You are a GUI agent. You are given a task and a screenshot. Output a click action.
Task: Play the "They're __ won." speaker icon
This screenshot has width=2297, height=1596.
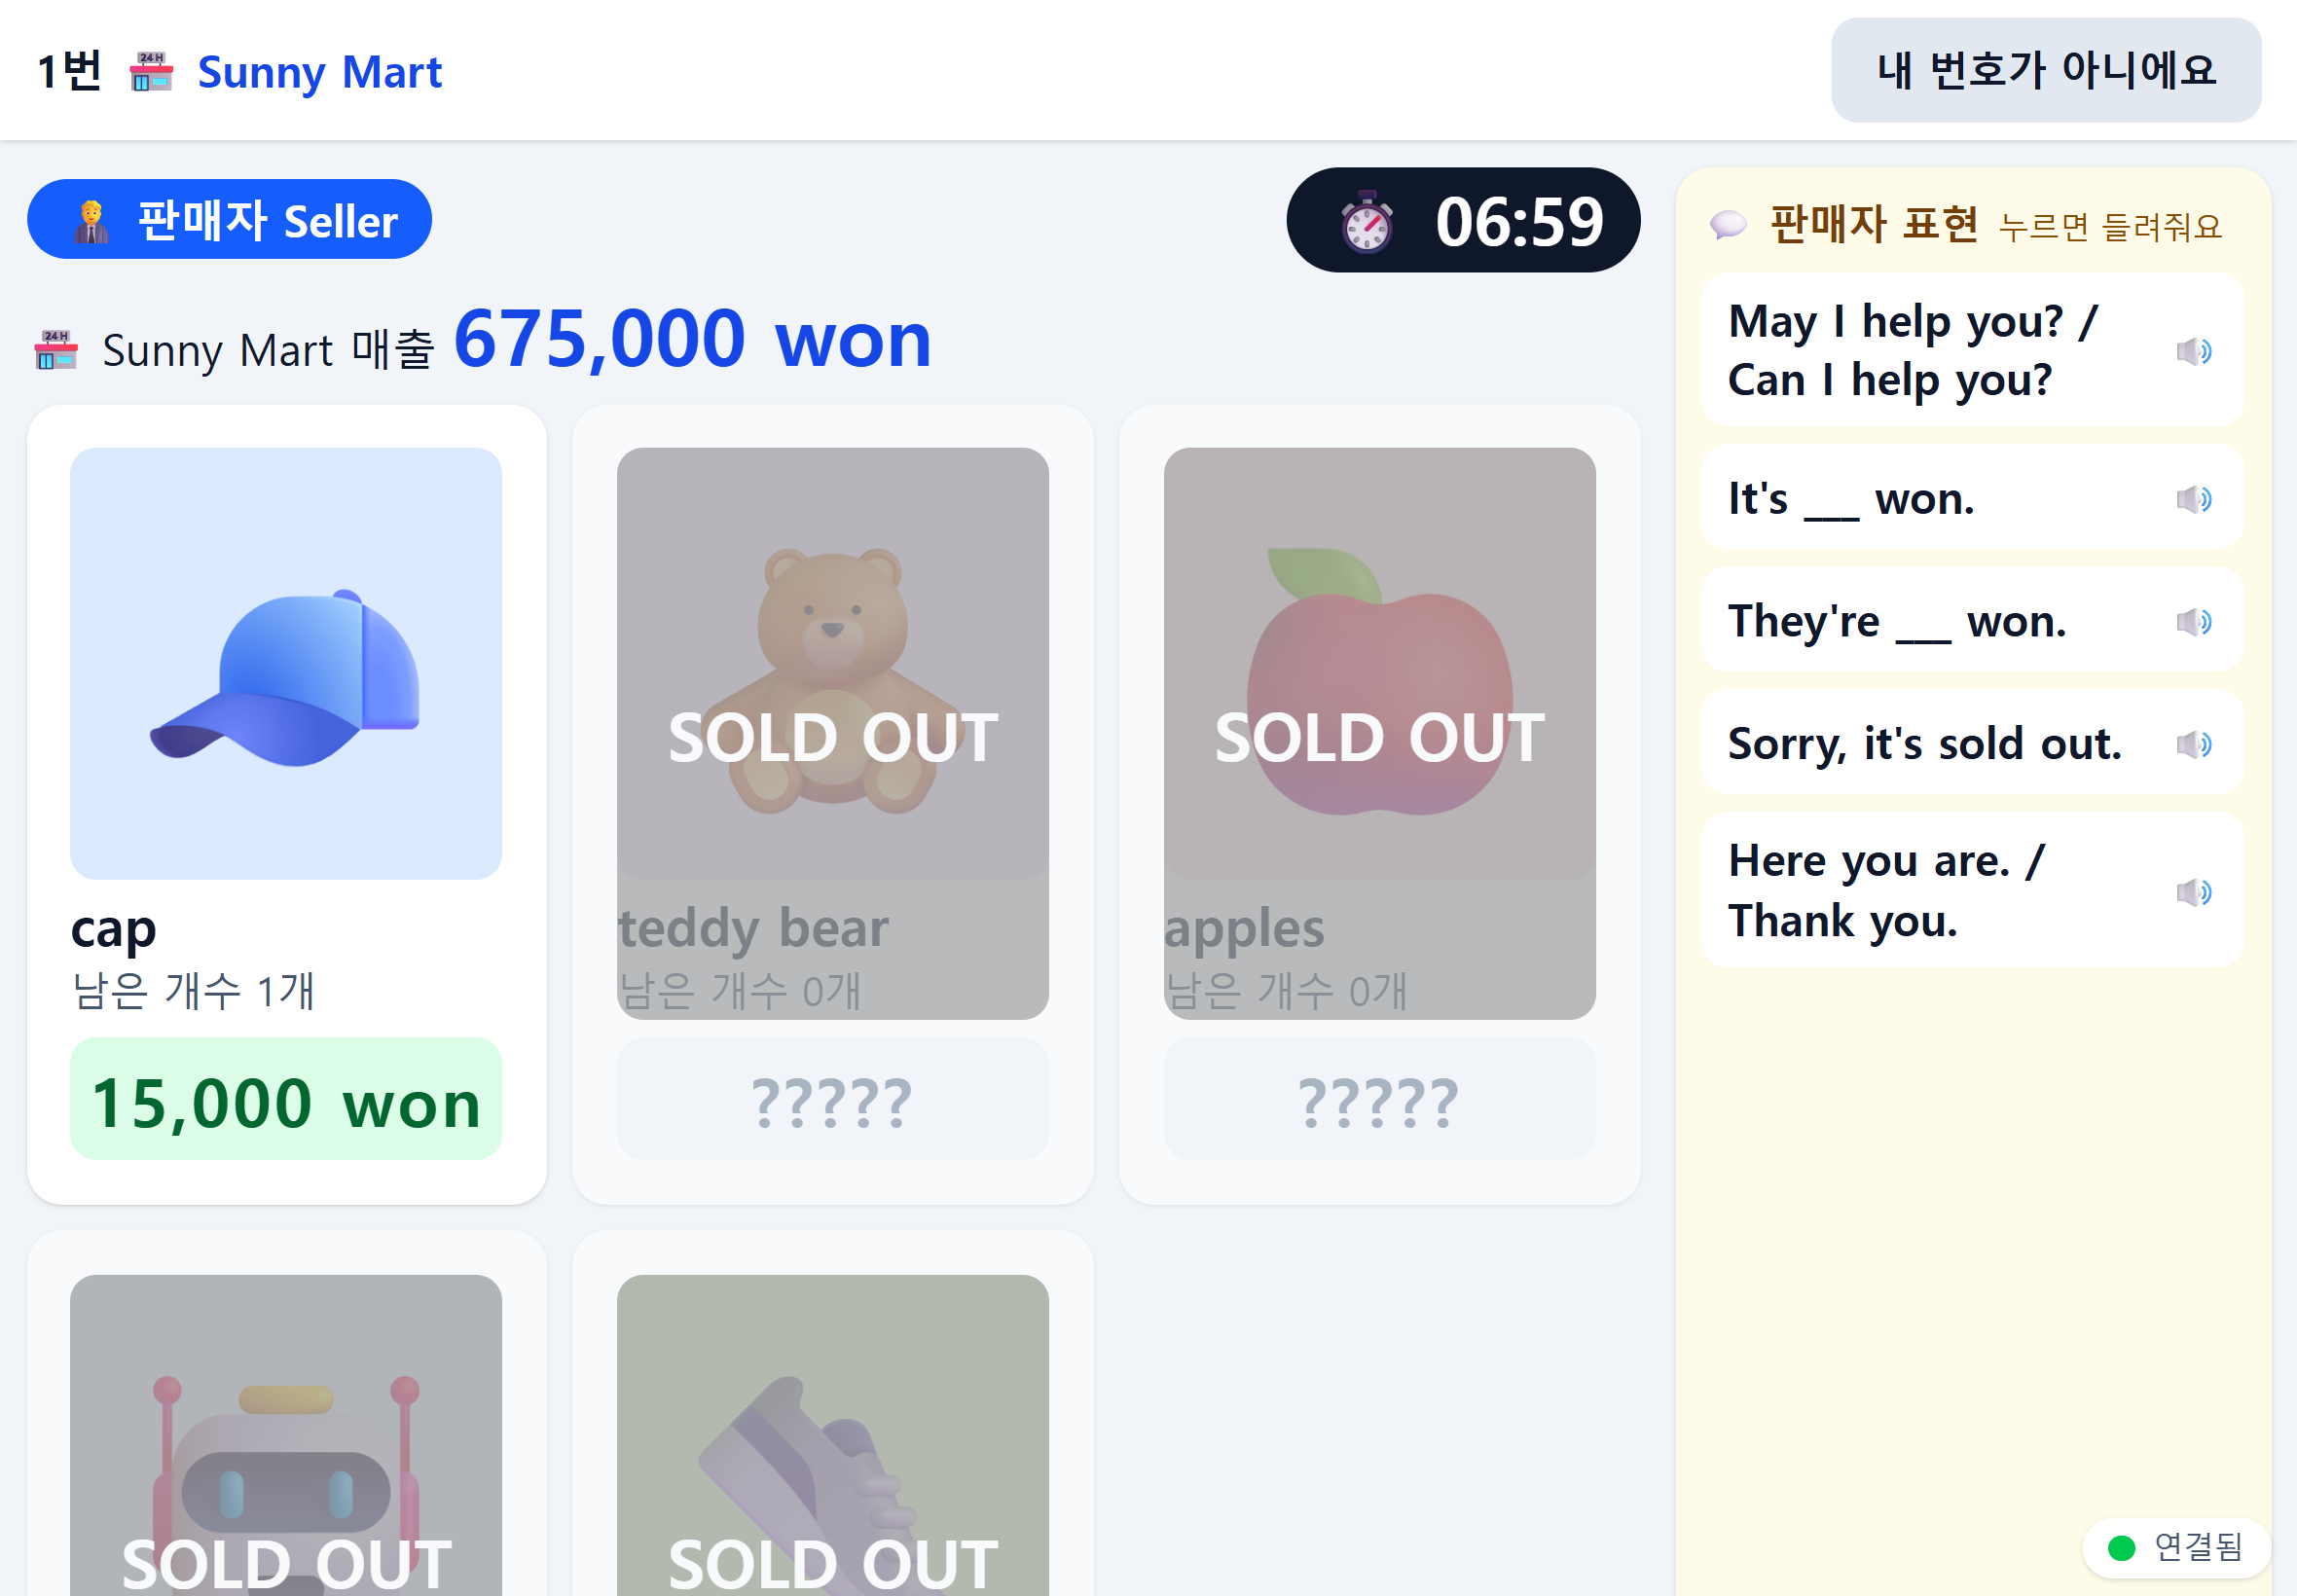click(x=2194, y=622)
